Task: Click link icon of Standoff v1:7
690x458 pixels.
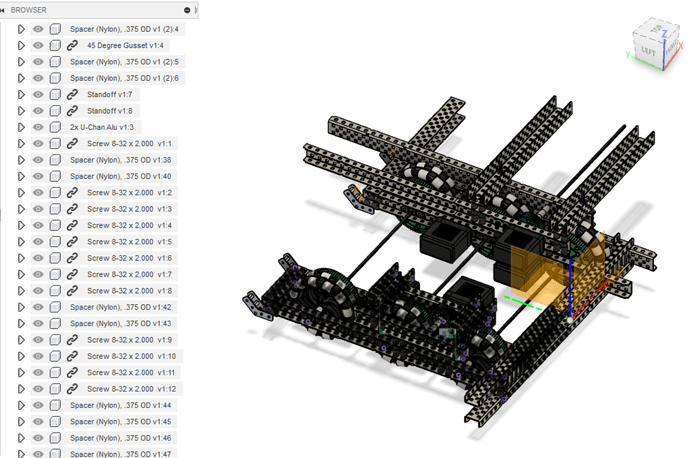Action: (72, 94)
